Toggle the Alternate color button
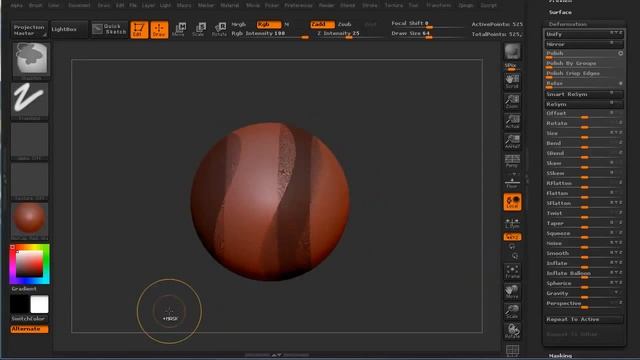 (29, 329)
